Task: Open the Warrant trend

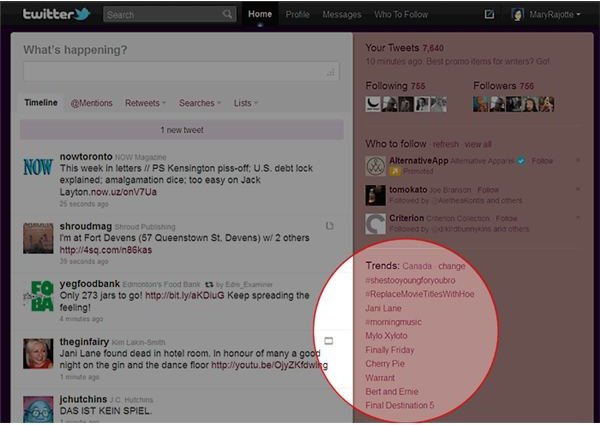Action: pyautogui.click(x=380, y=378)
